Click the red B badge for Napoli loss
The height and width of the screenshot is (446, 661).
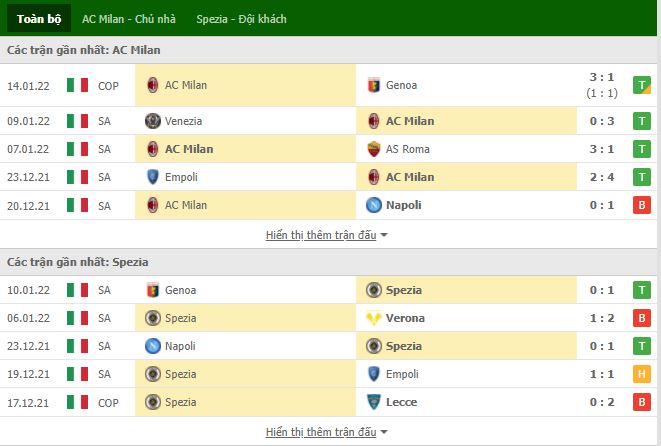(x=642, y=205)
